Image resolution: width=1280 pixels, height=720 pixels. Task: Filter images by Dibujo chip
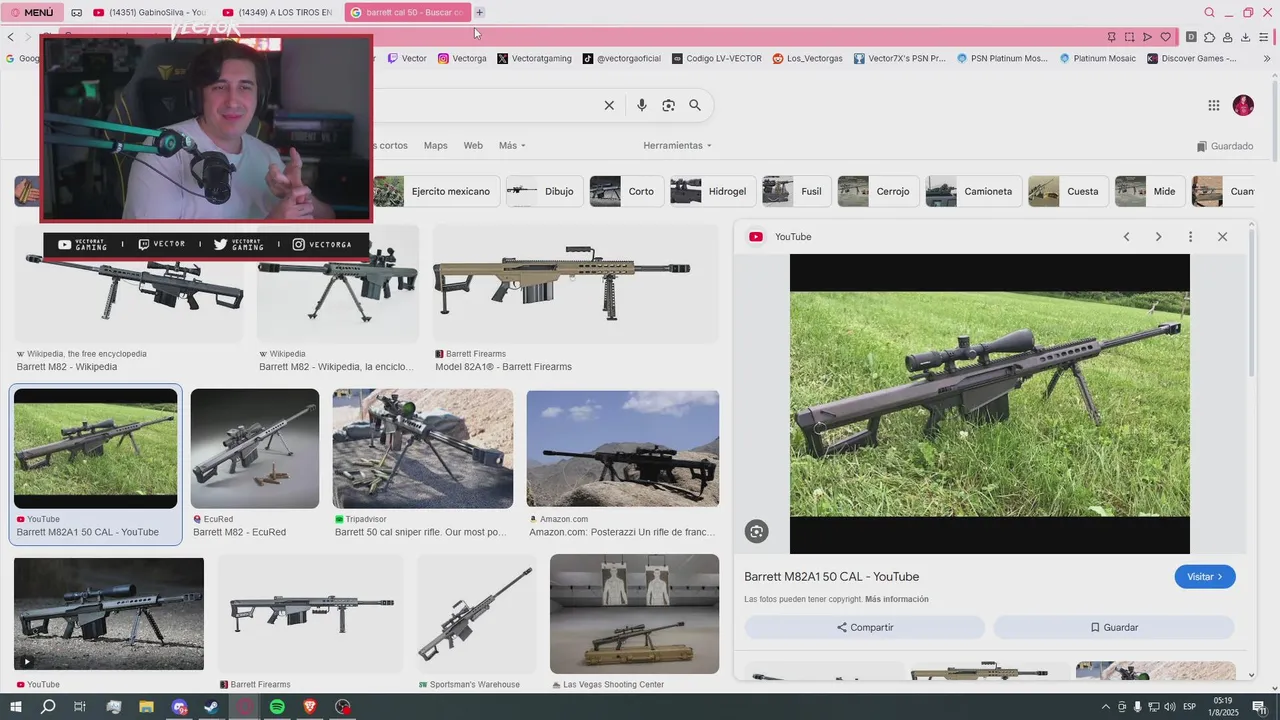click(x=544, y=191)
